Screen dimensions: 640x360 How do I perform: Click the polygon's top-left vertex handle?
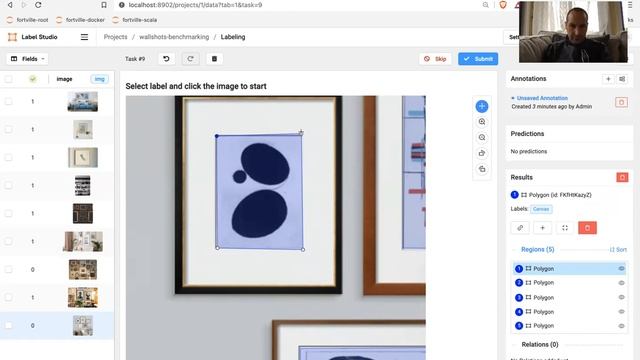point(217,136)
